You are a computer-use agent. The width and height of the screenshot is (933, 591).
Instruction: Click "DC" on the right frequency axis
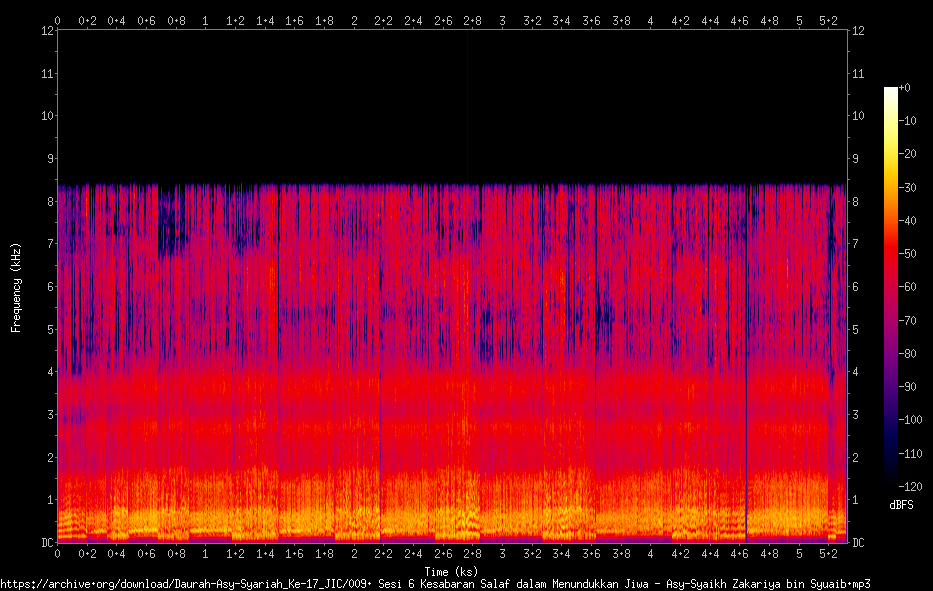(x=858, y=542)
